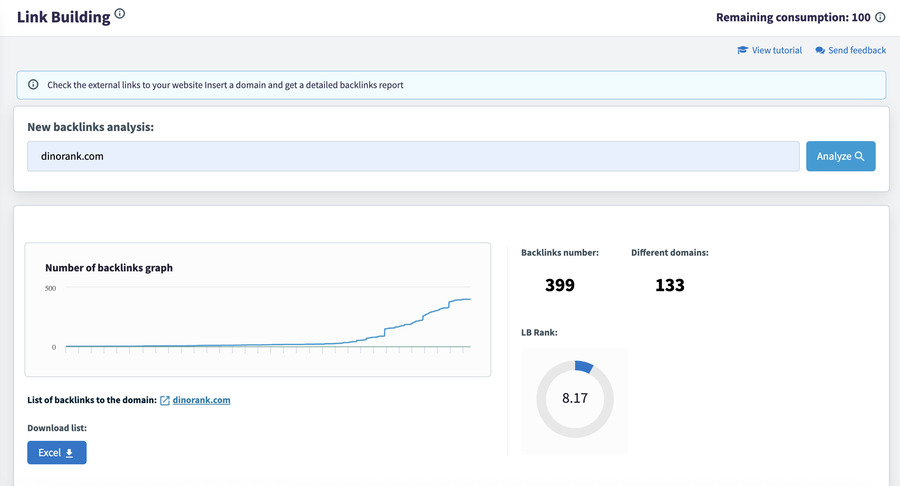Image resolution: width=900 pixels, height=486 pixels.
Task: Open the dinorank.com backlinks domain link
Action: pos(201,400)
